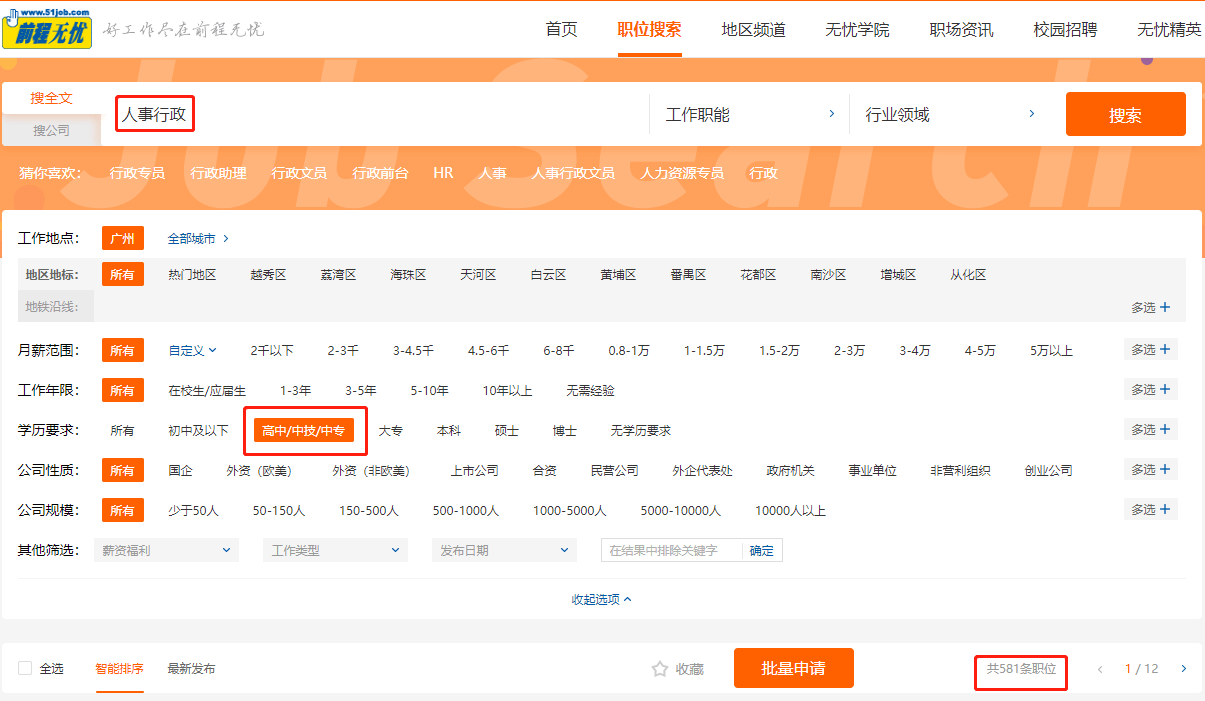Select 1-3年 work experience filter

pyautogui.click(x=295, y=391)
